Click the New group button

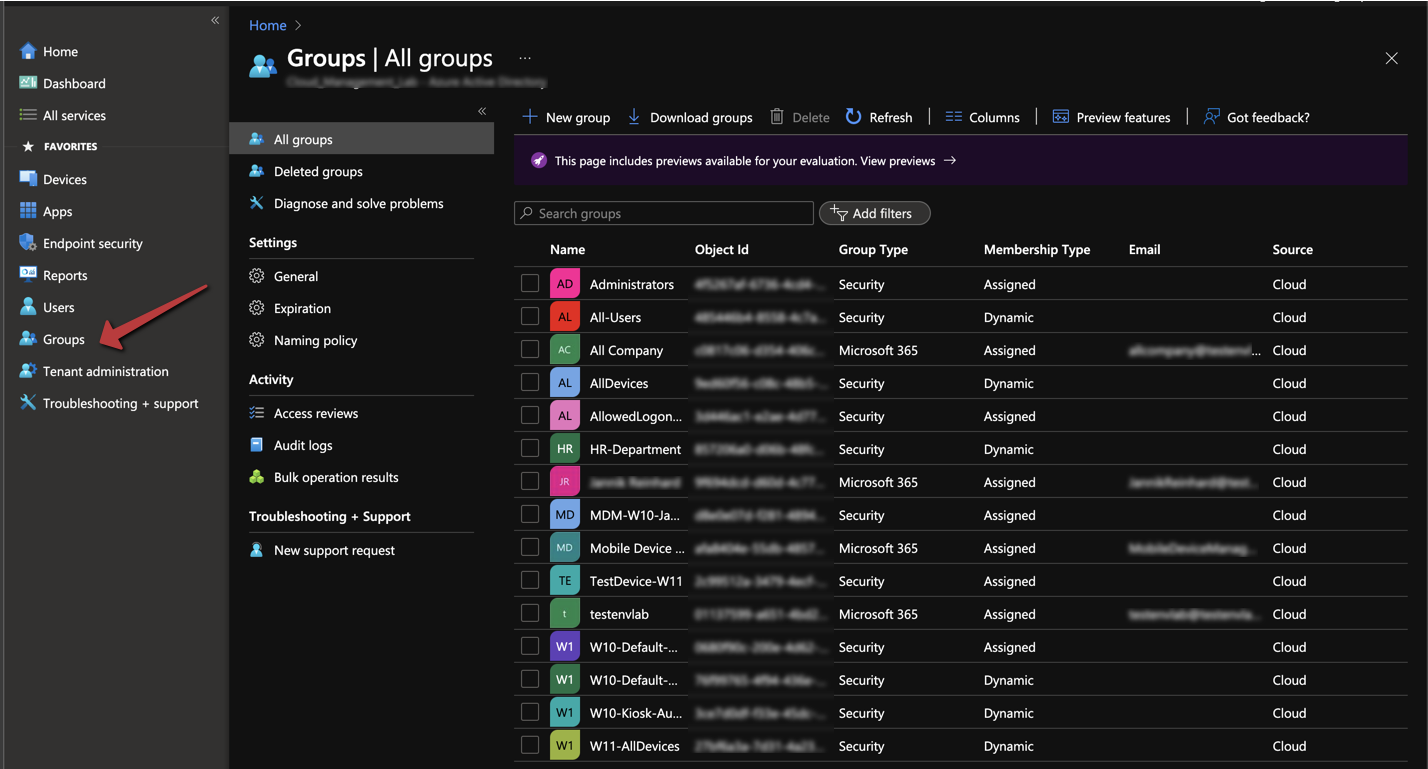566,117
